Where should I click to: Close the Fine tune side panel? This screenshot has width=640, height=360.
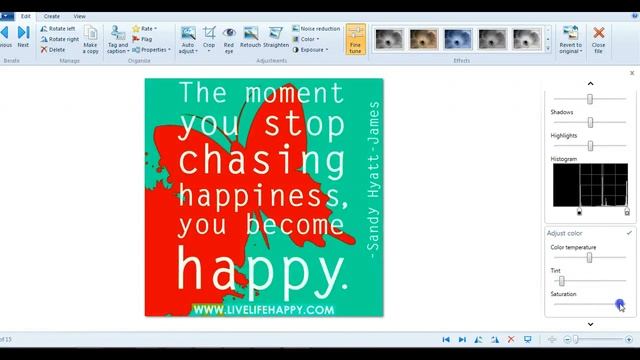(x=632, y=73)
